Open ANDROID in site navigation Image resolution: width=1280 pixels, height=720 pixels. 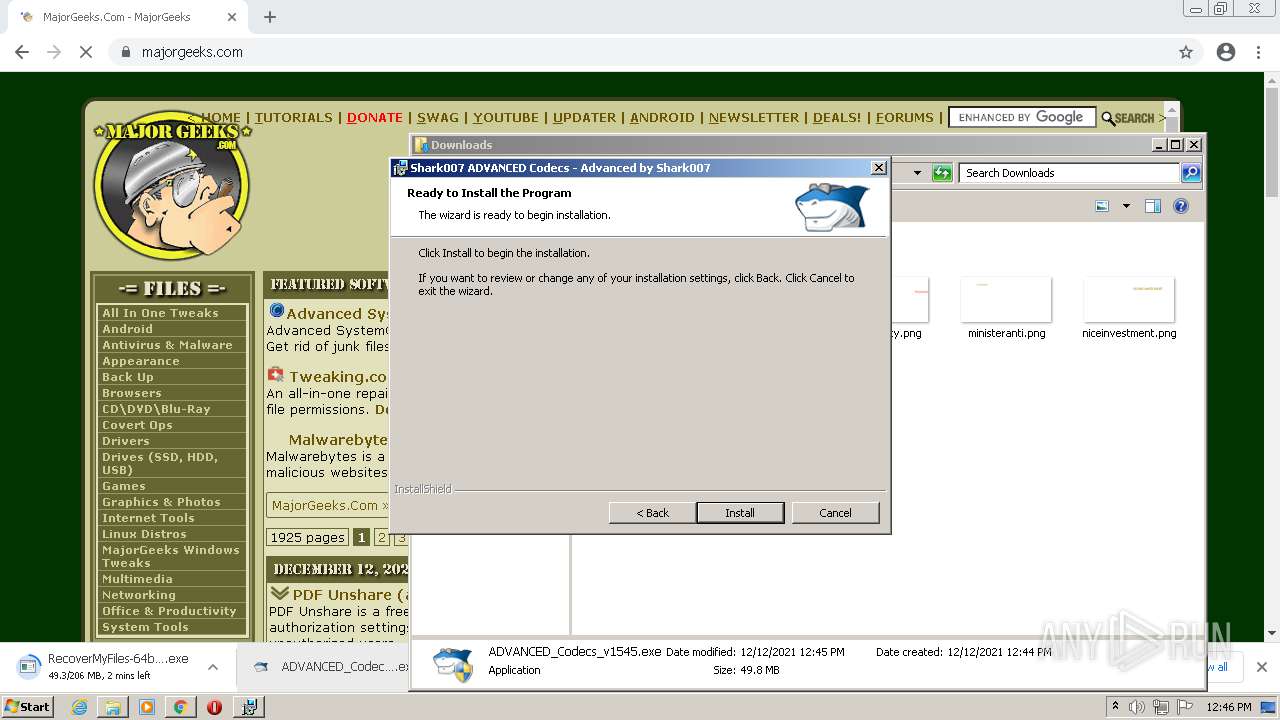(662, 117)
